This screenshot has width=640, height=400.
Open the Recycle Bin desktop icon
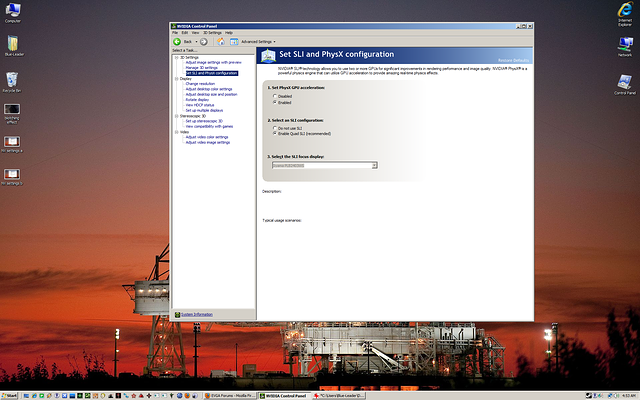pyautogui.click(x=13, y=79)
